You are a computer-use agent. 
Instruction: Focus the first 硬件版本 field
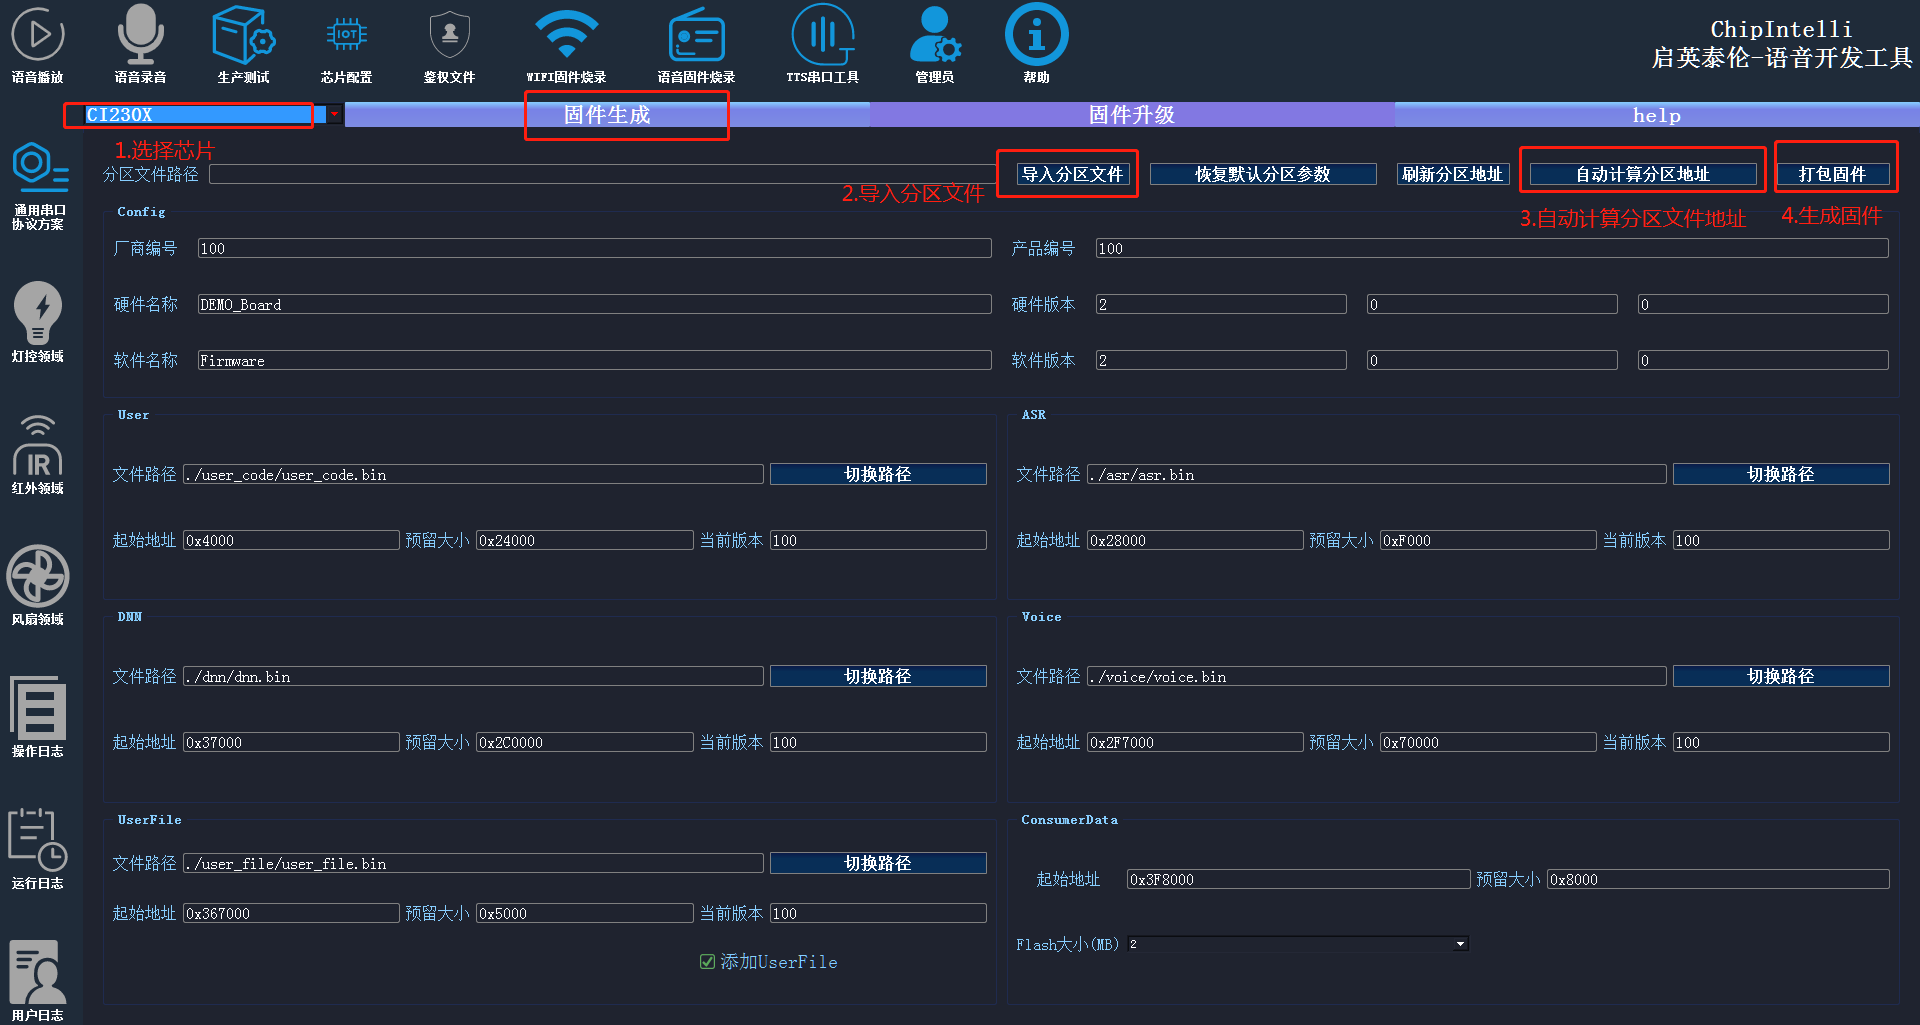coord(1221,304)
